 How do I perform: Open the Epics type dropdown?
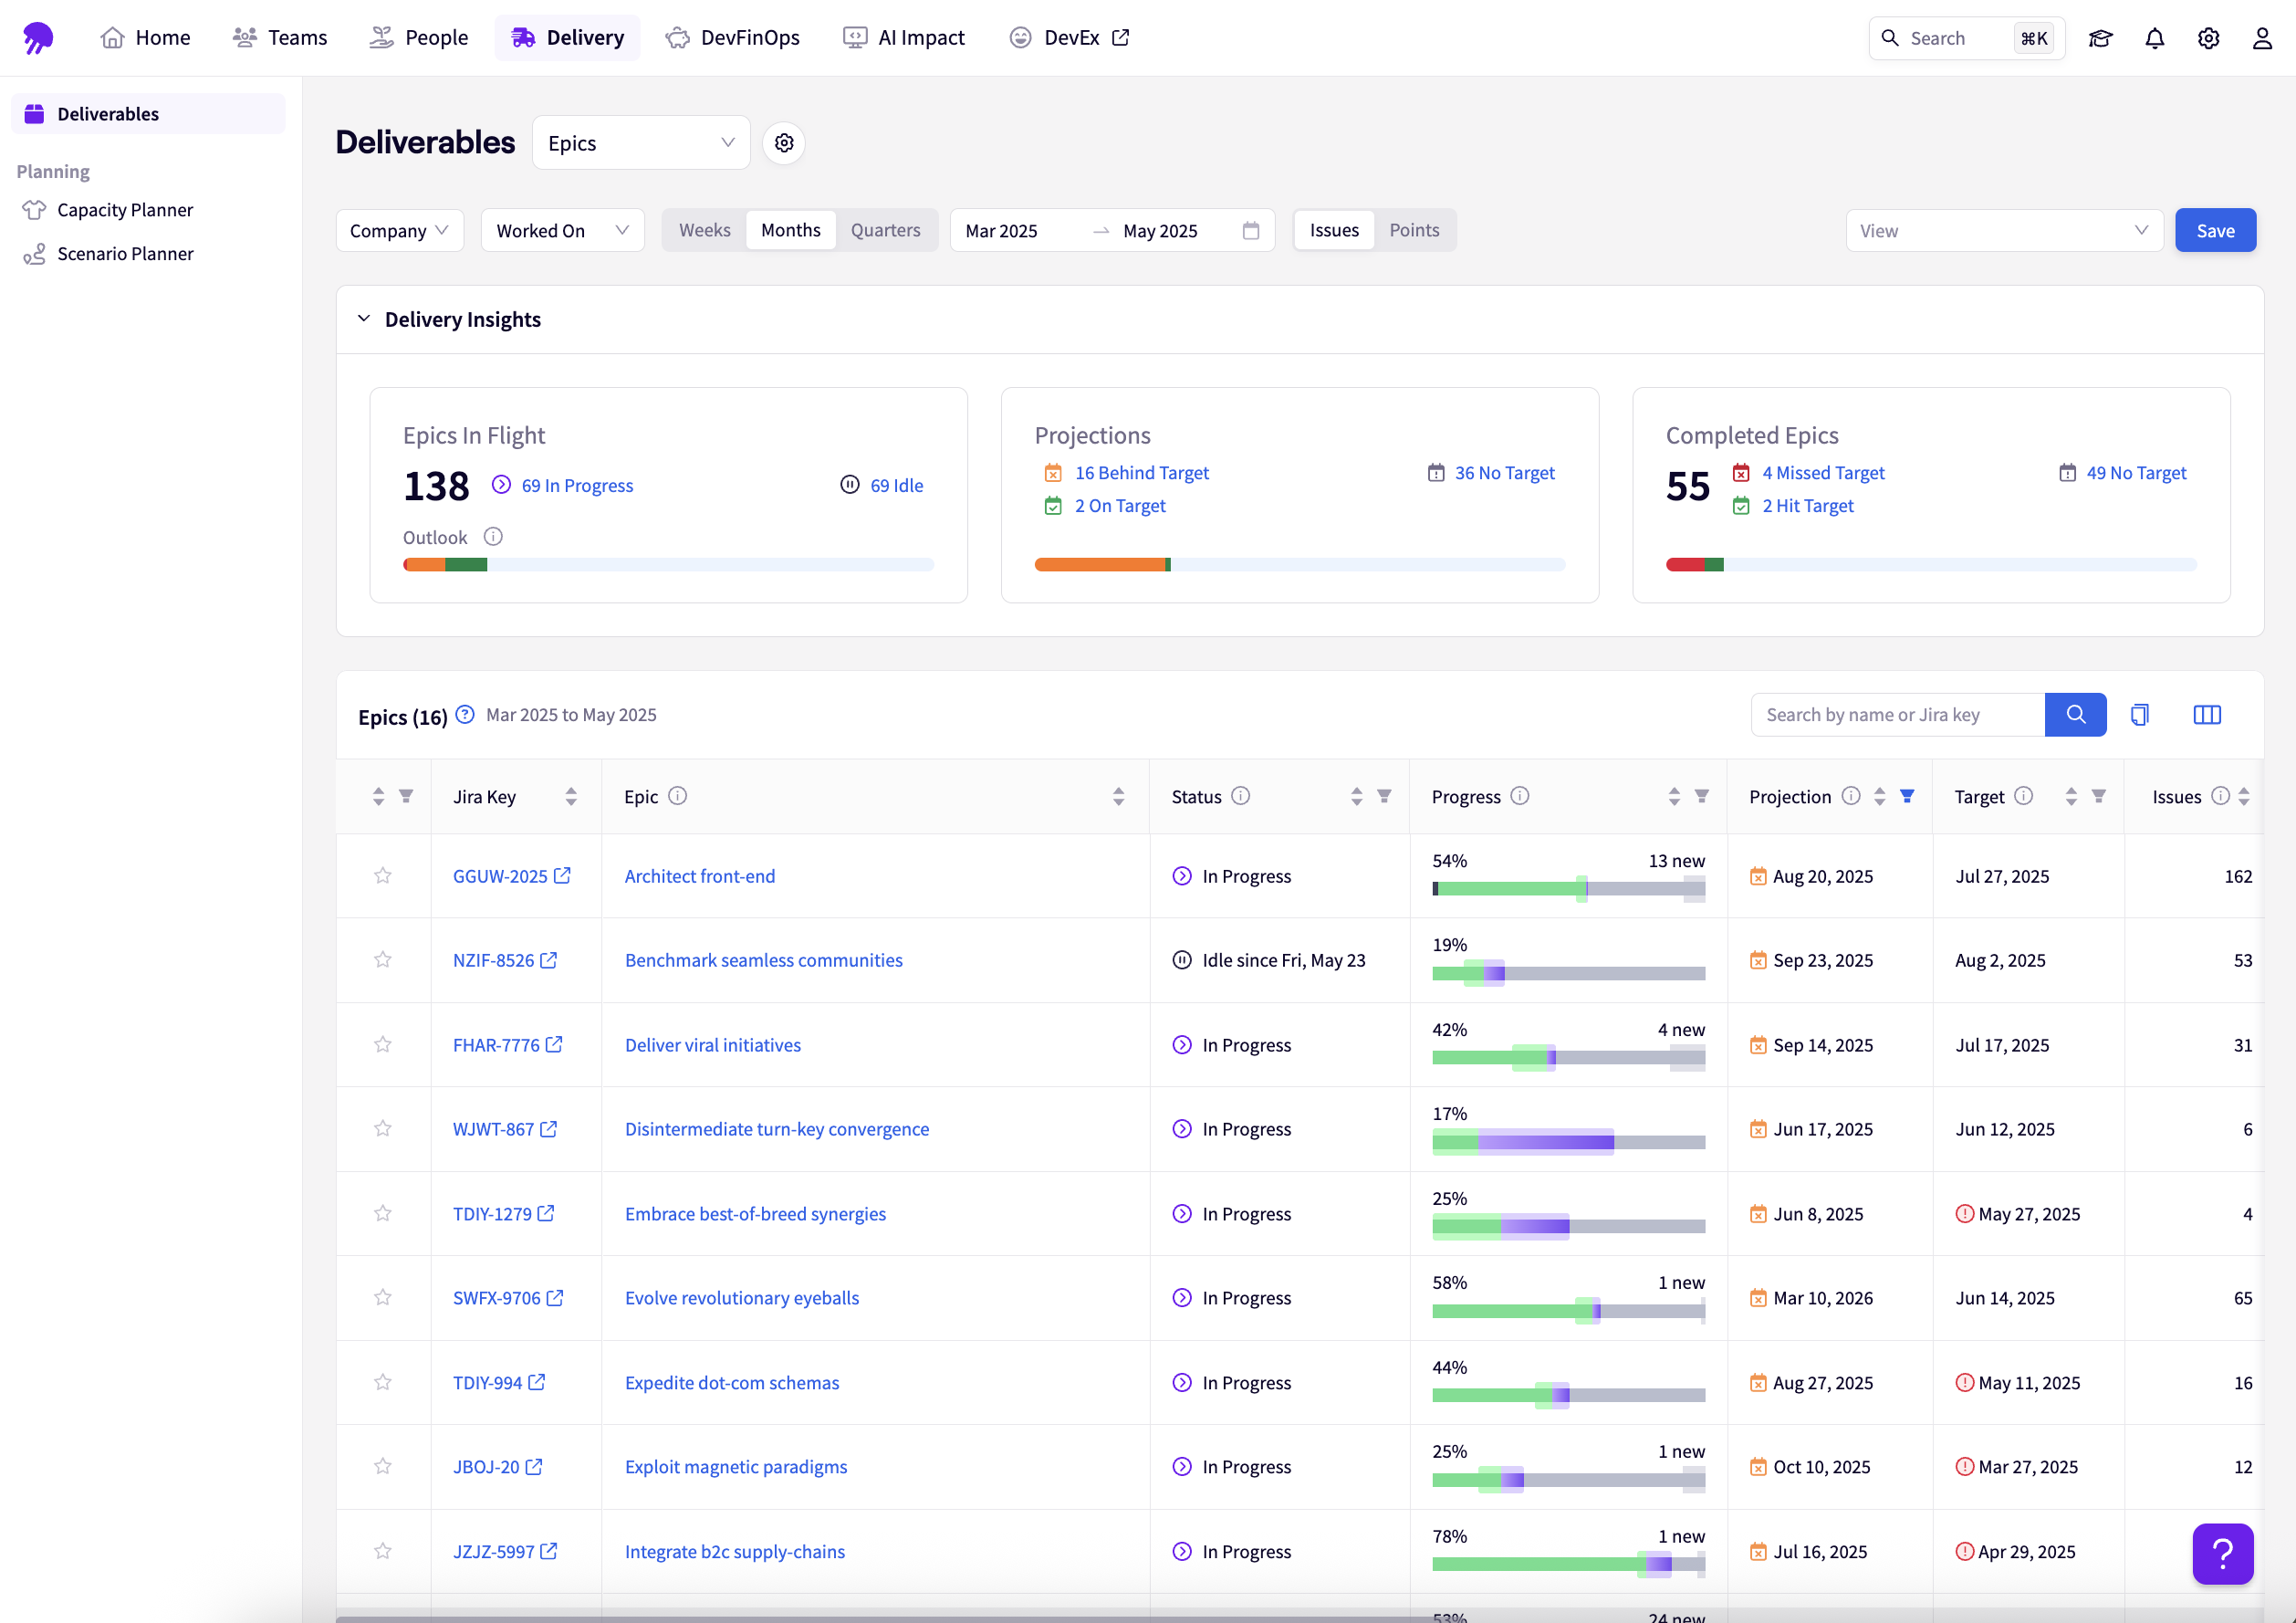point(641,143)
